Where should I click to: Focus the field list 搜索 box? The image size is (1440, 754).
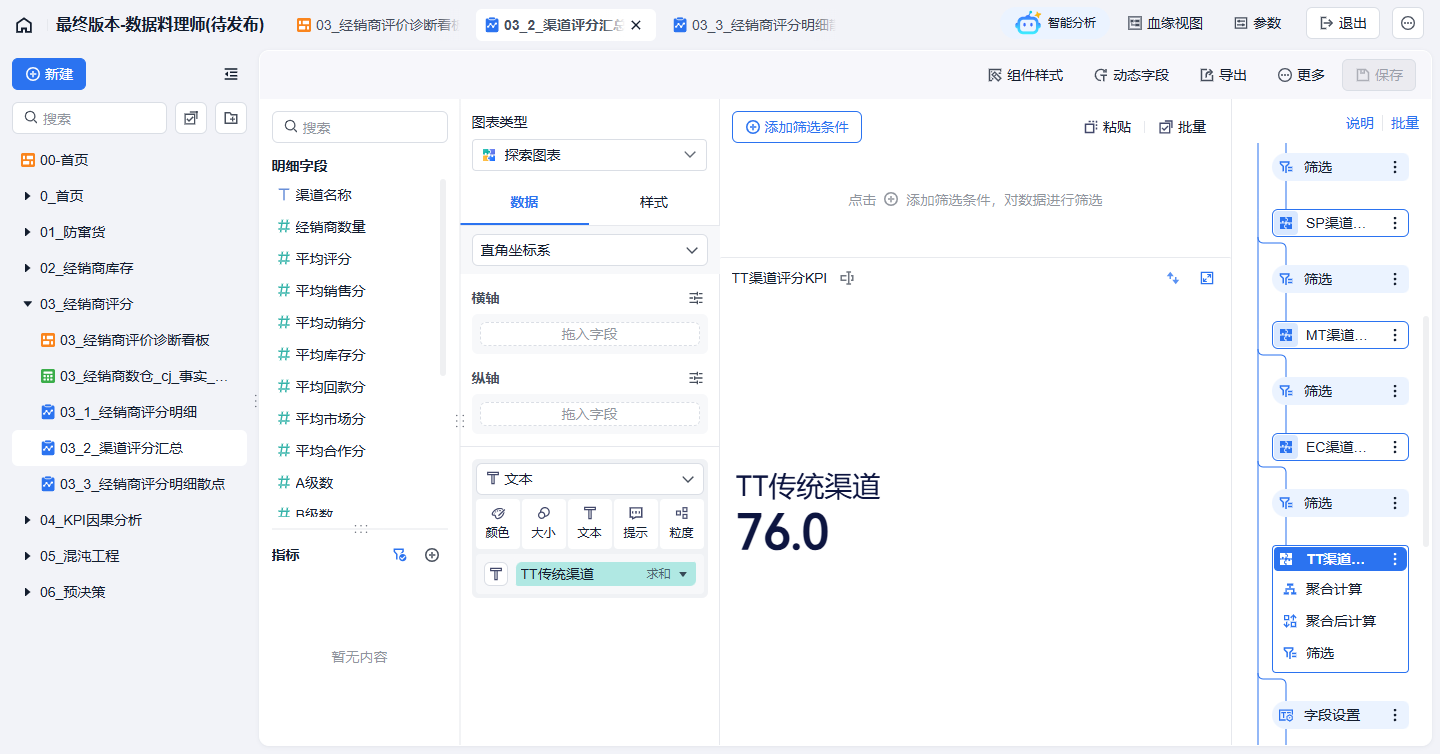(x=360, y=127)
